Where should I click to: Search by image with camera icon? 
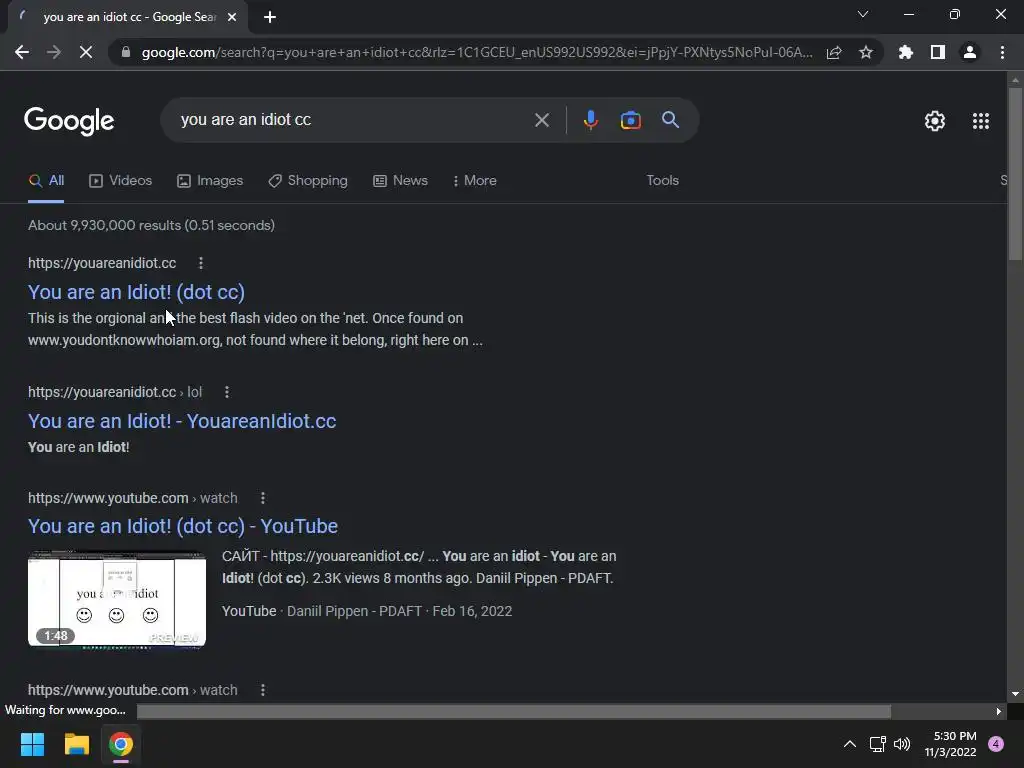[630, 120]
